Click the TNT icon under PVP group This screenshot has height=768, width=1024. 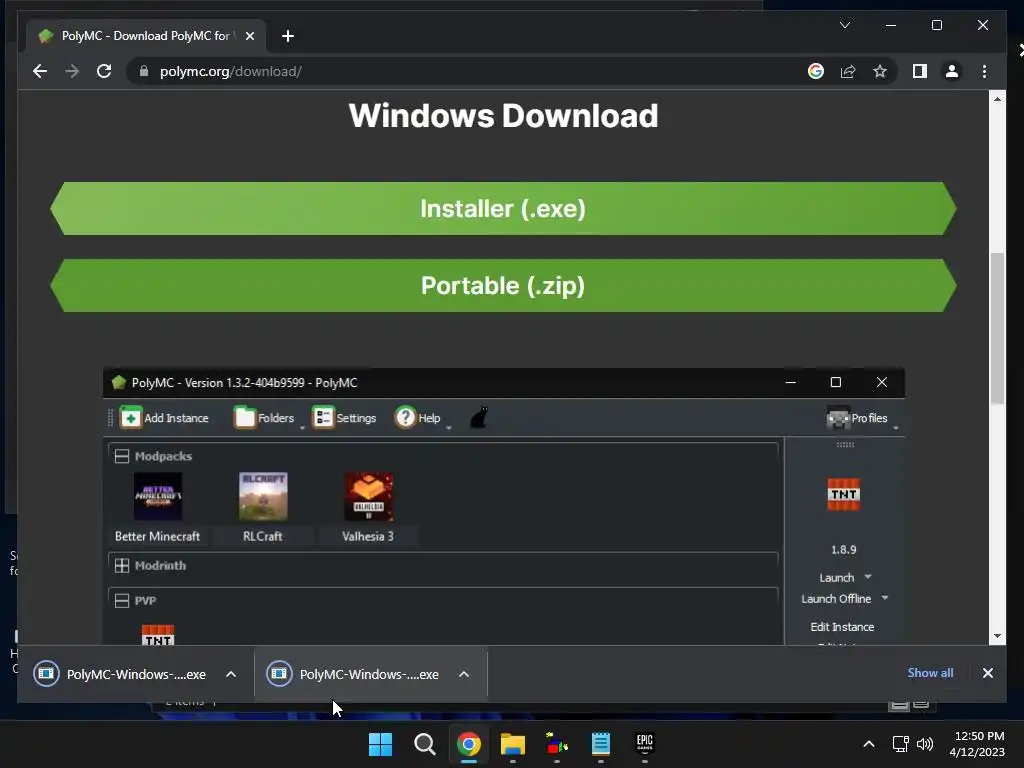pyautogui.click(x=158, y=635)
